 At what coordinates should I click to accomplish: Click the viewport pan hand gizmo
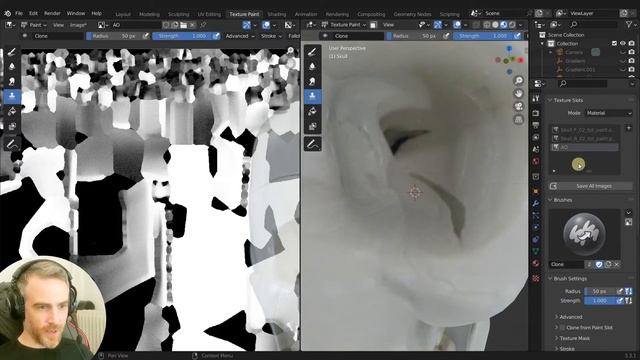(518, 93)
